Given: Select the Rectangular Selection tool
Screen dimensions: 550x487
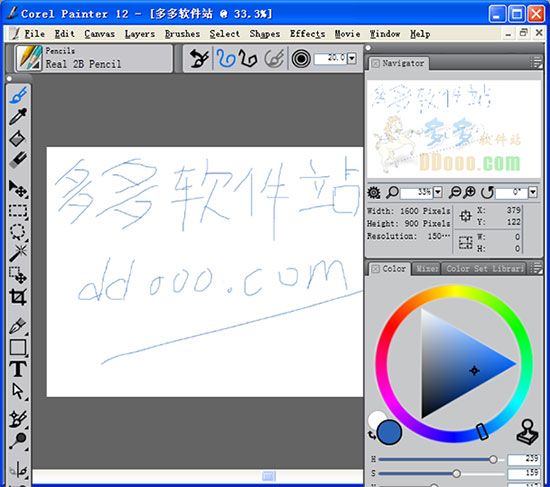Looking at the screenshot, I should 18,211.
